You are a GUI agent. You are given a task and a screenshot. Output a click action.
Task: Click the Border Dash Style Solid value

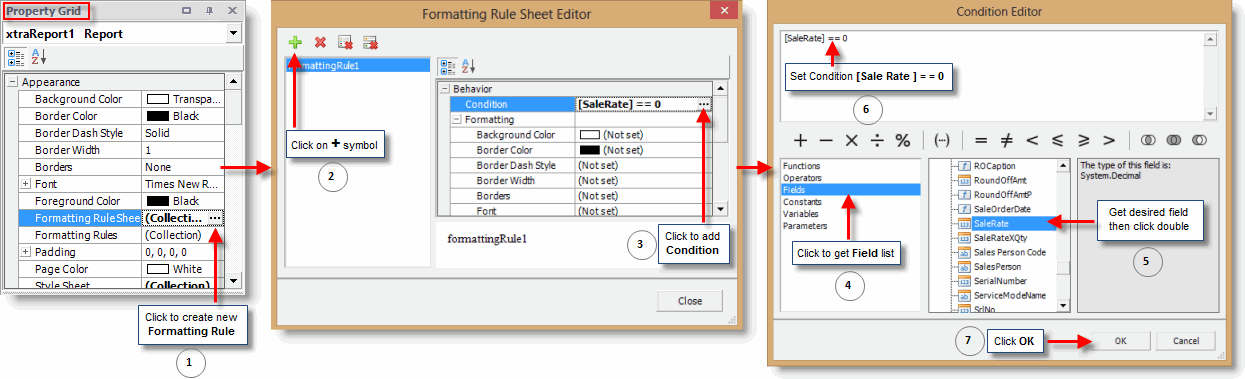[x=157, y=133]
